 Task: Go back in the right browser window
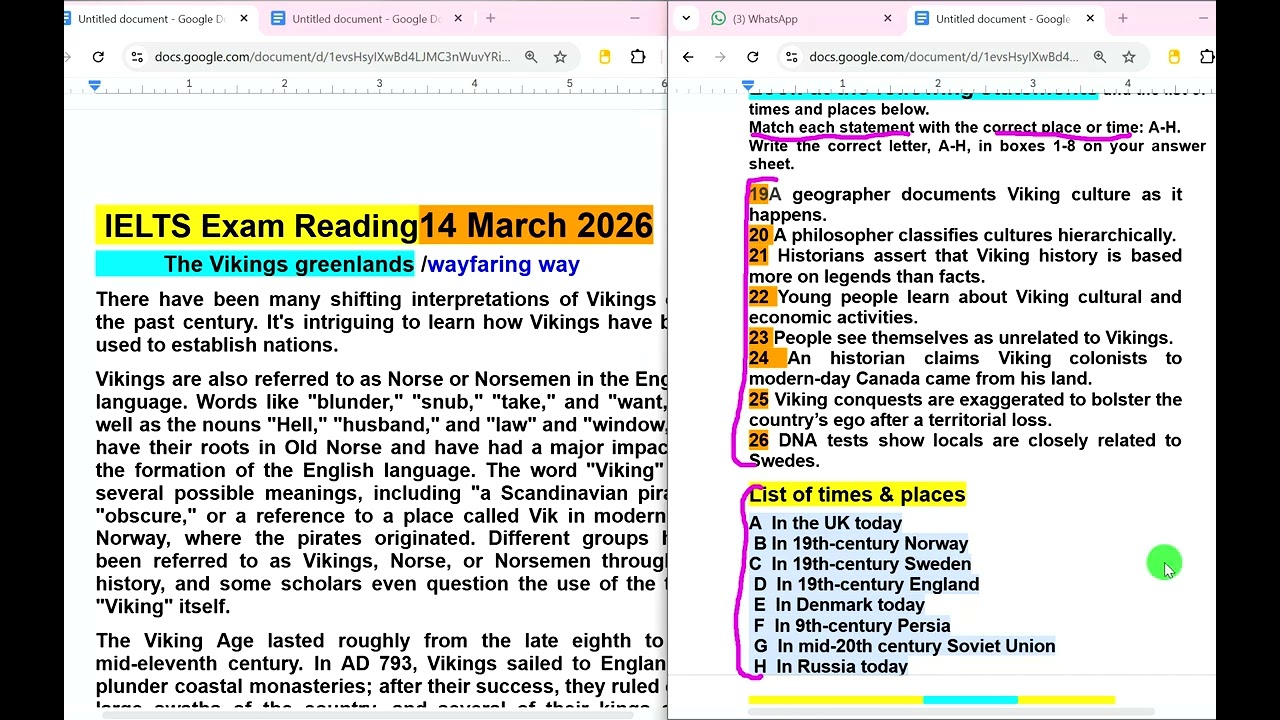[688, 57]
